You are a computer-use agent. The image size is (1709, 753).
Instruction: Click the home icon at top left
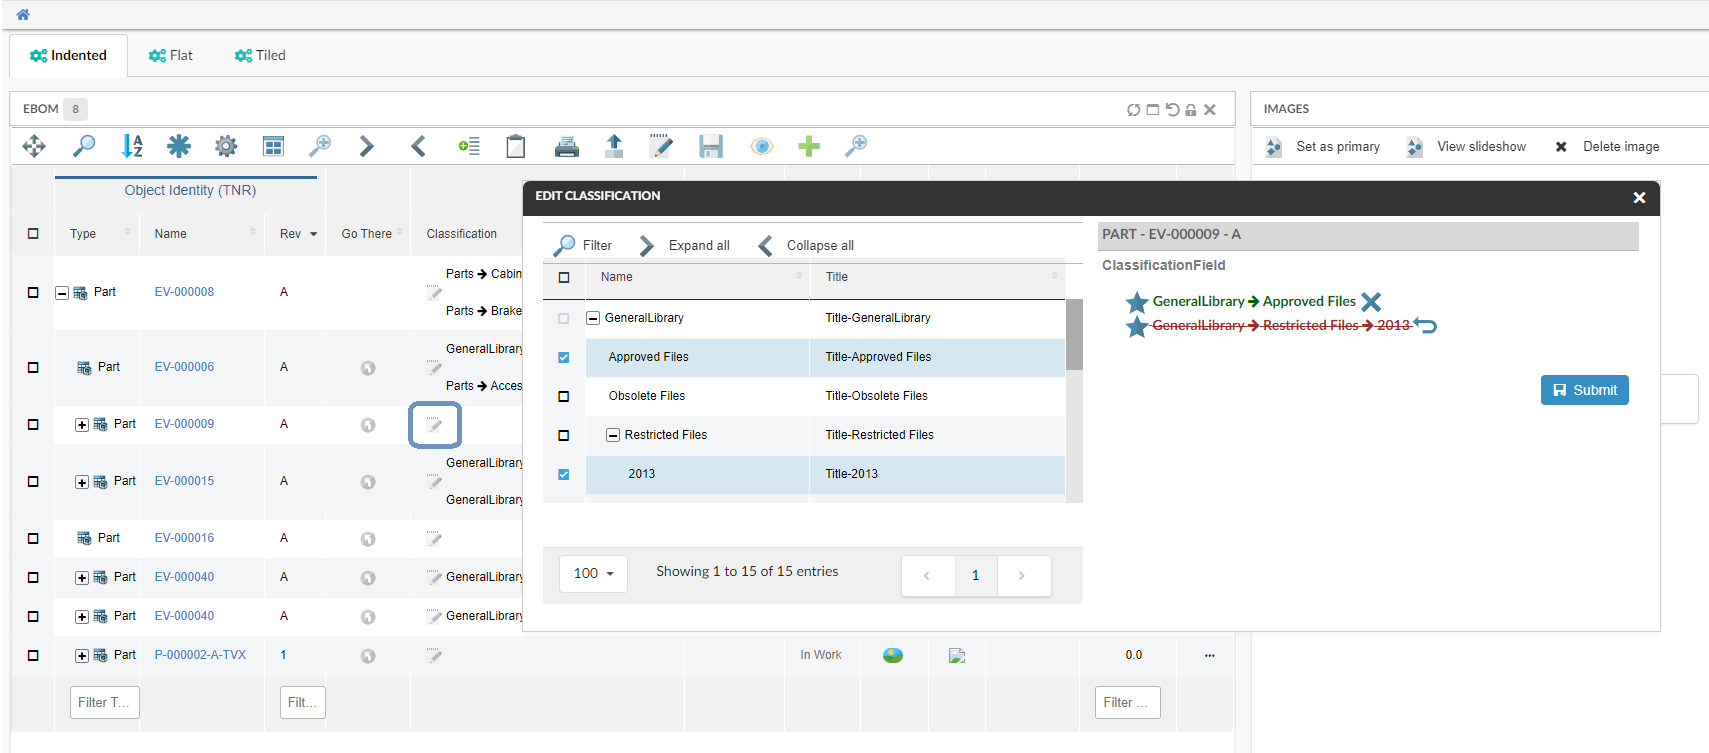[23, 15]
